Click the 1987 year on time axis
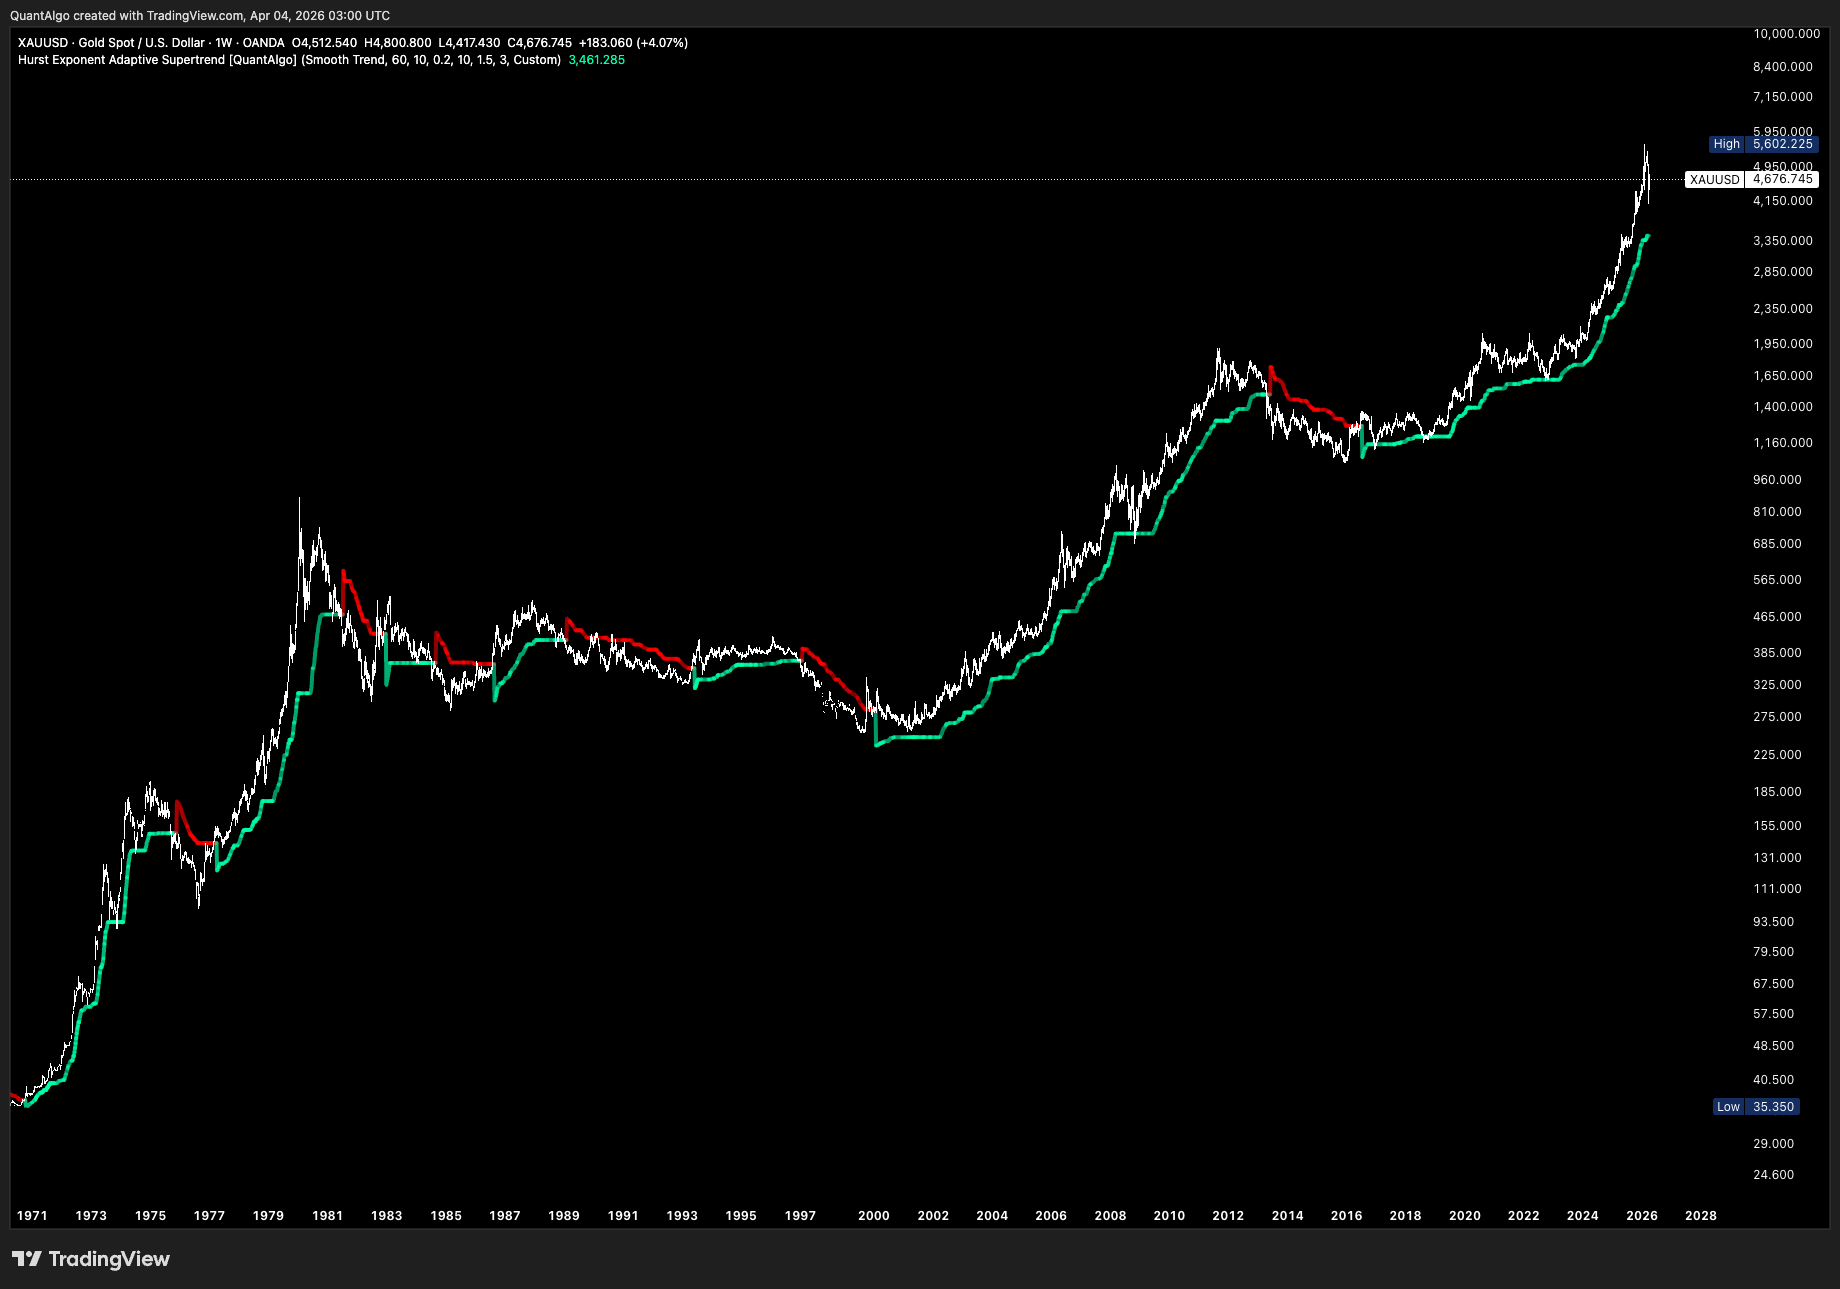 505,1216
